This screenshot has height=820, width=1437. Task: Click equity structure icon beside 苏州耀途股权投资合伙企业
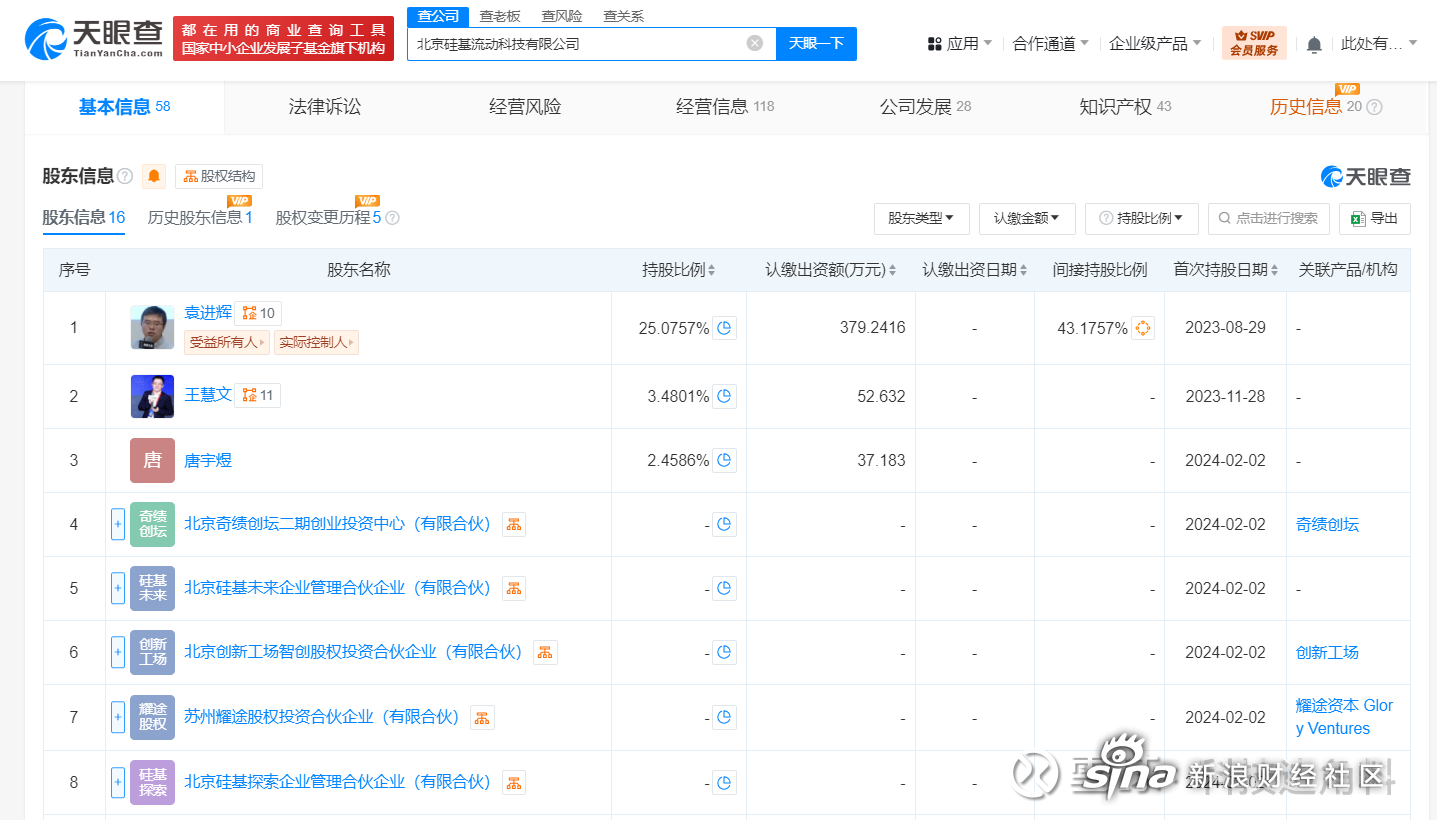tap(482, 718)
